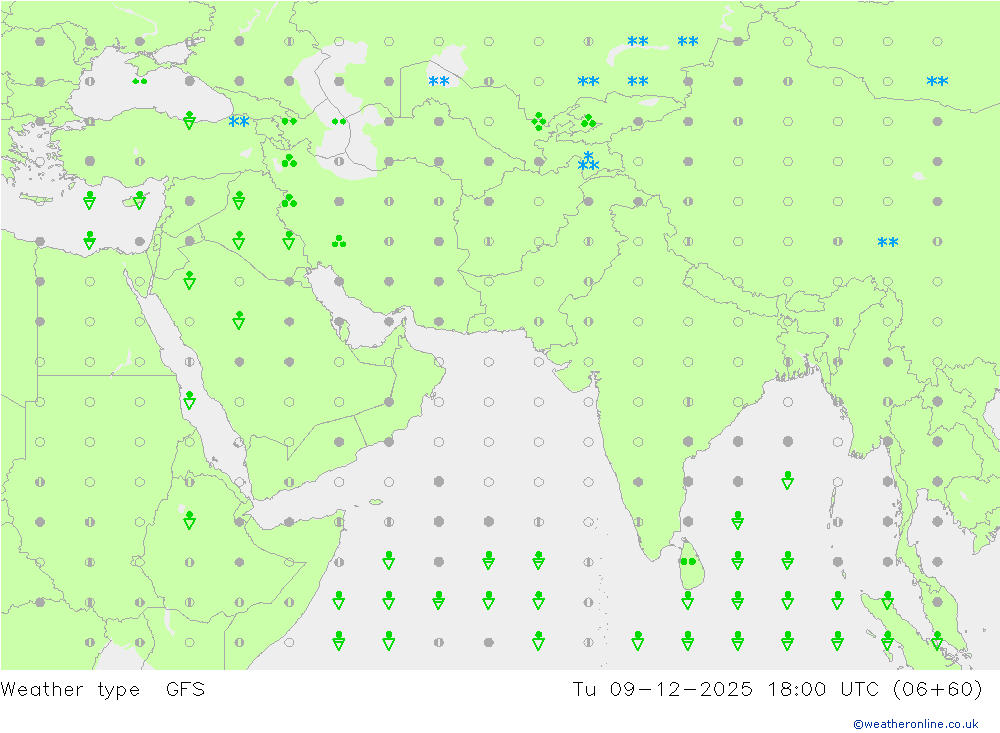This screenshot has height=733, width=1000.
Task: Click the shower symbol over Cyprus
Action: point(140,200)
